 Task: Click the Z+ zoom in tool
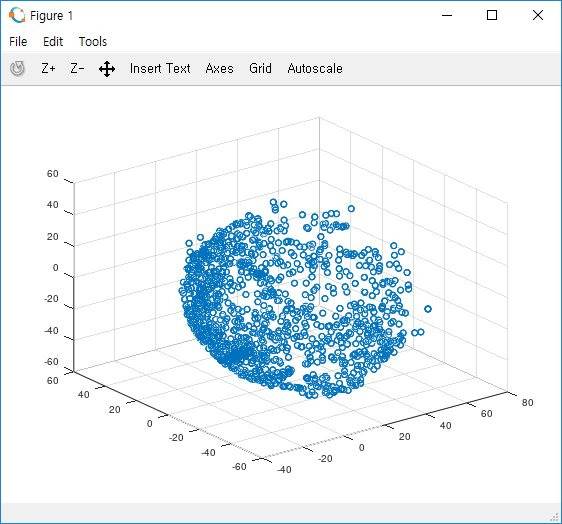click(48, 68)
